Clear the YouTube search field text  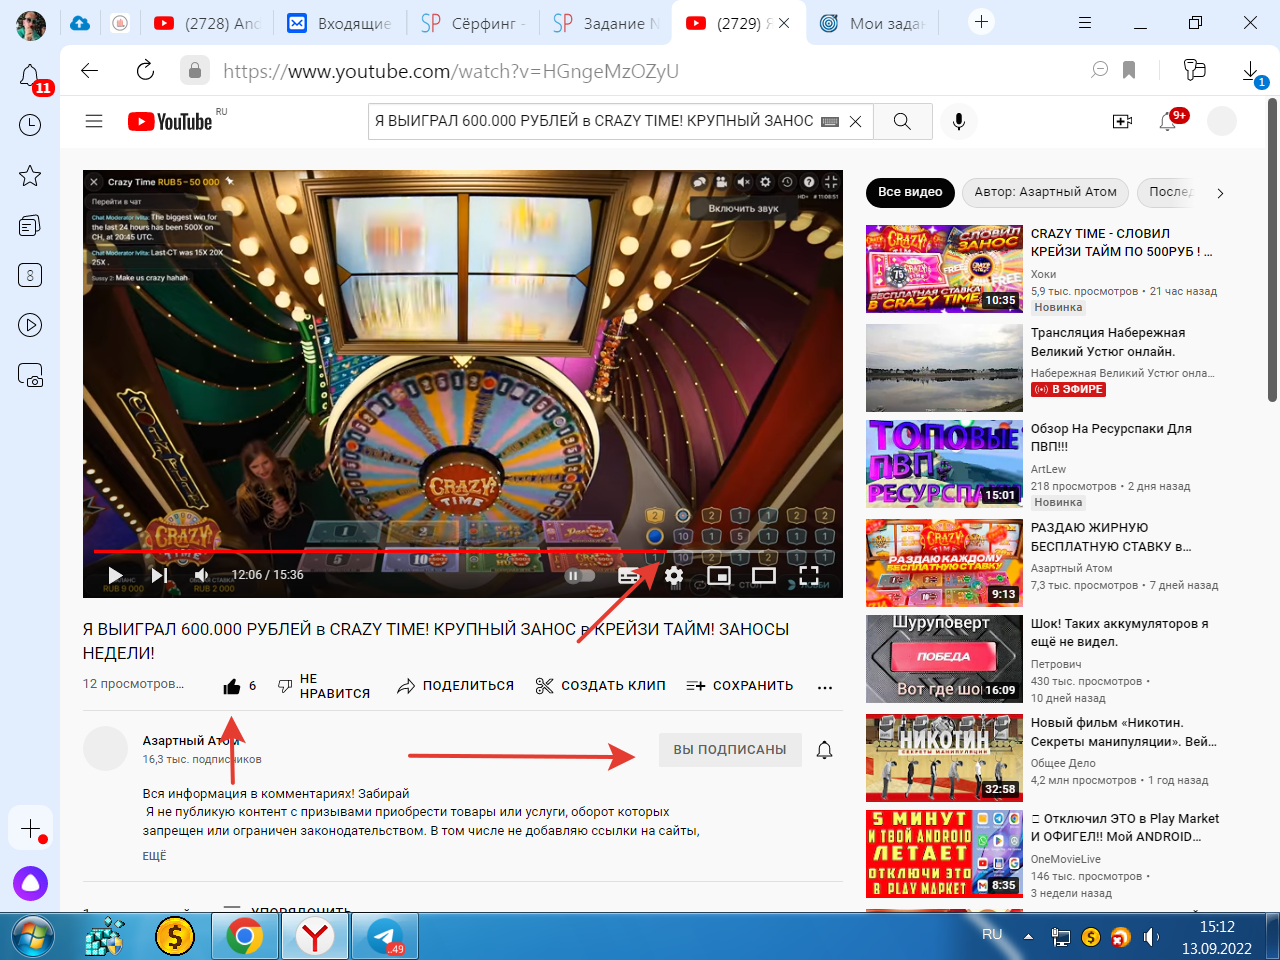pos(856,121)
